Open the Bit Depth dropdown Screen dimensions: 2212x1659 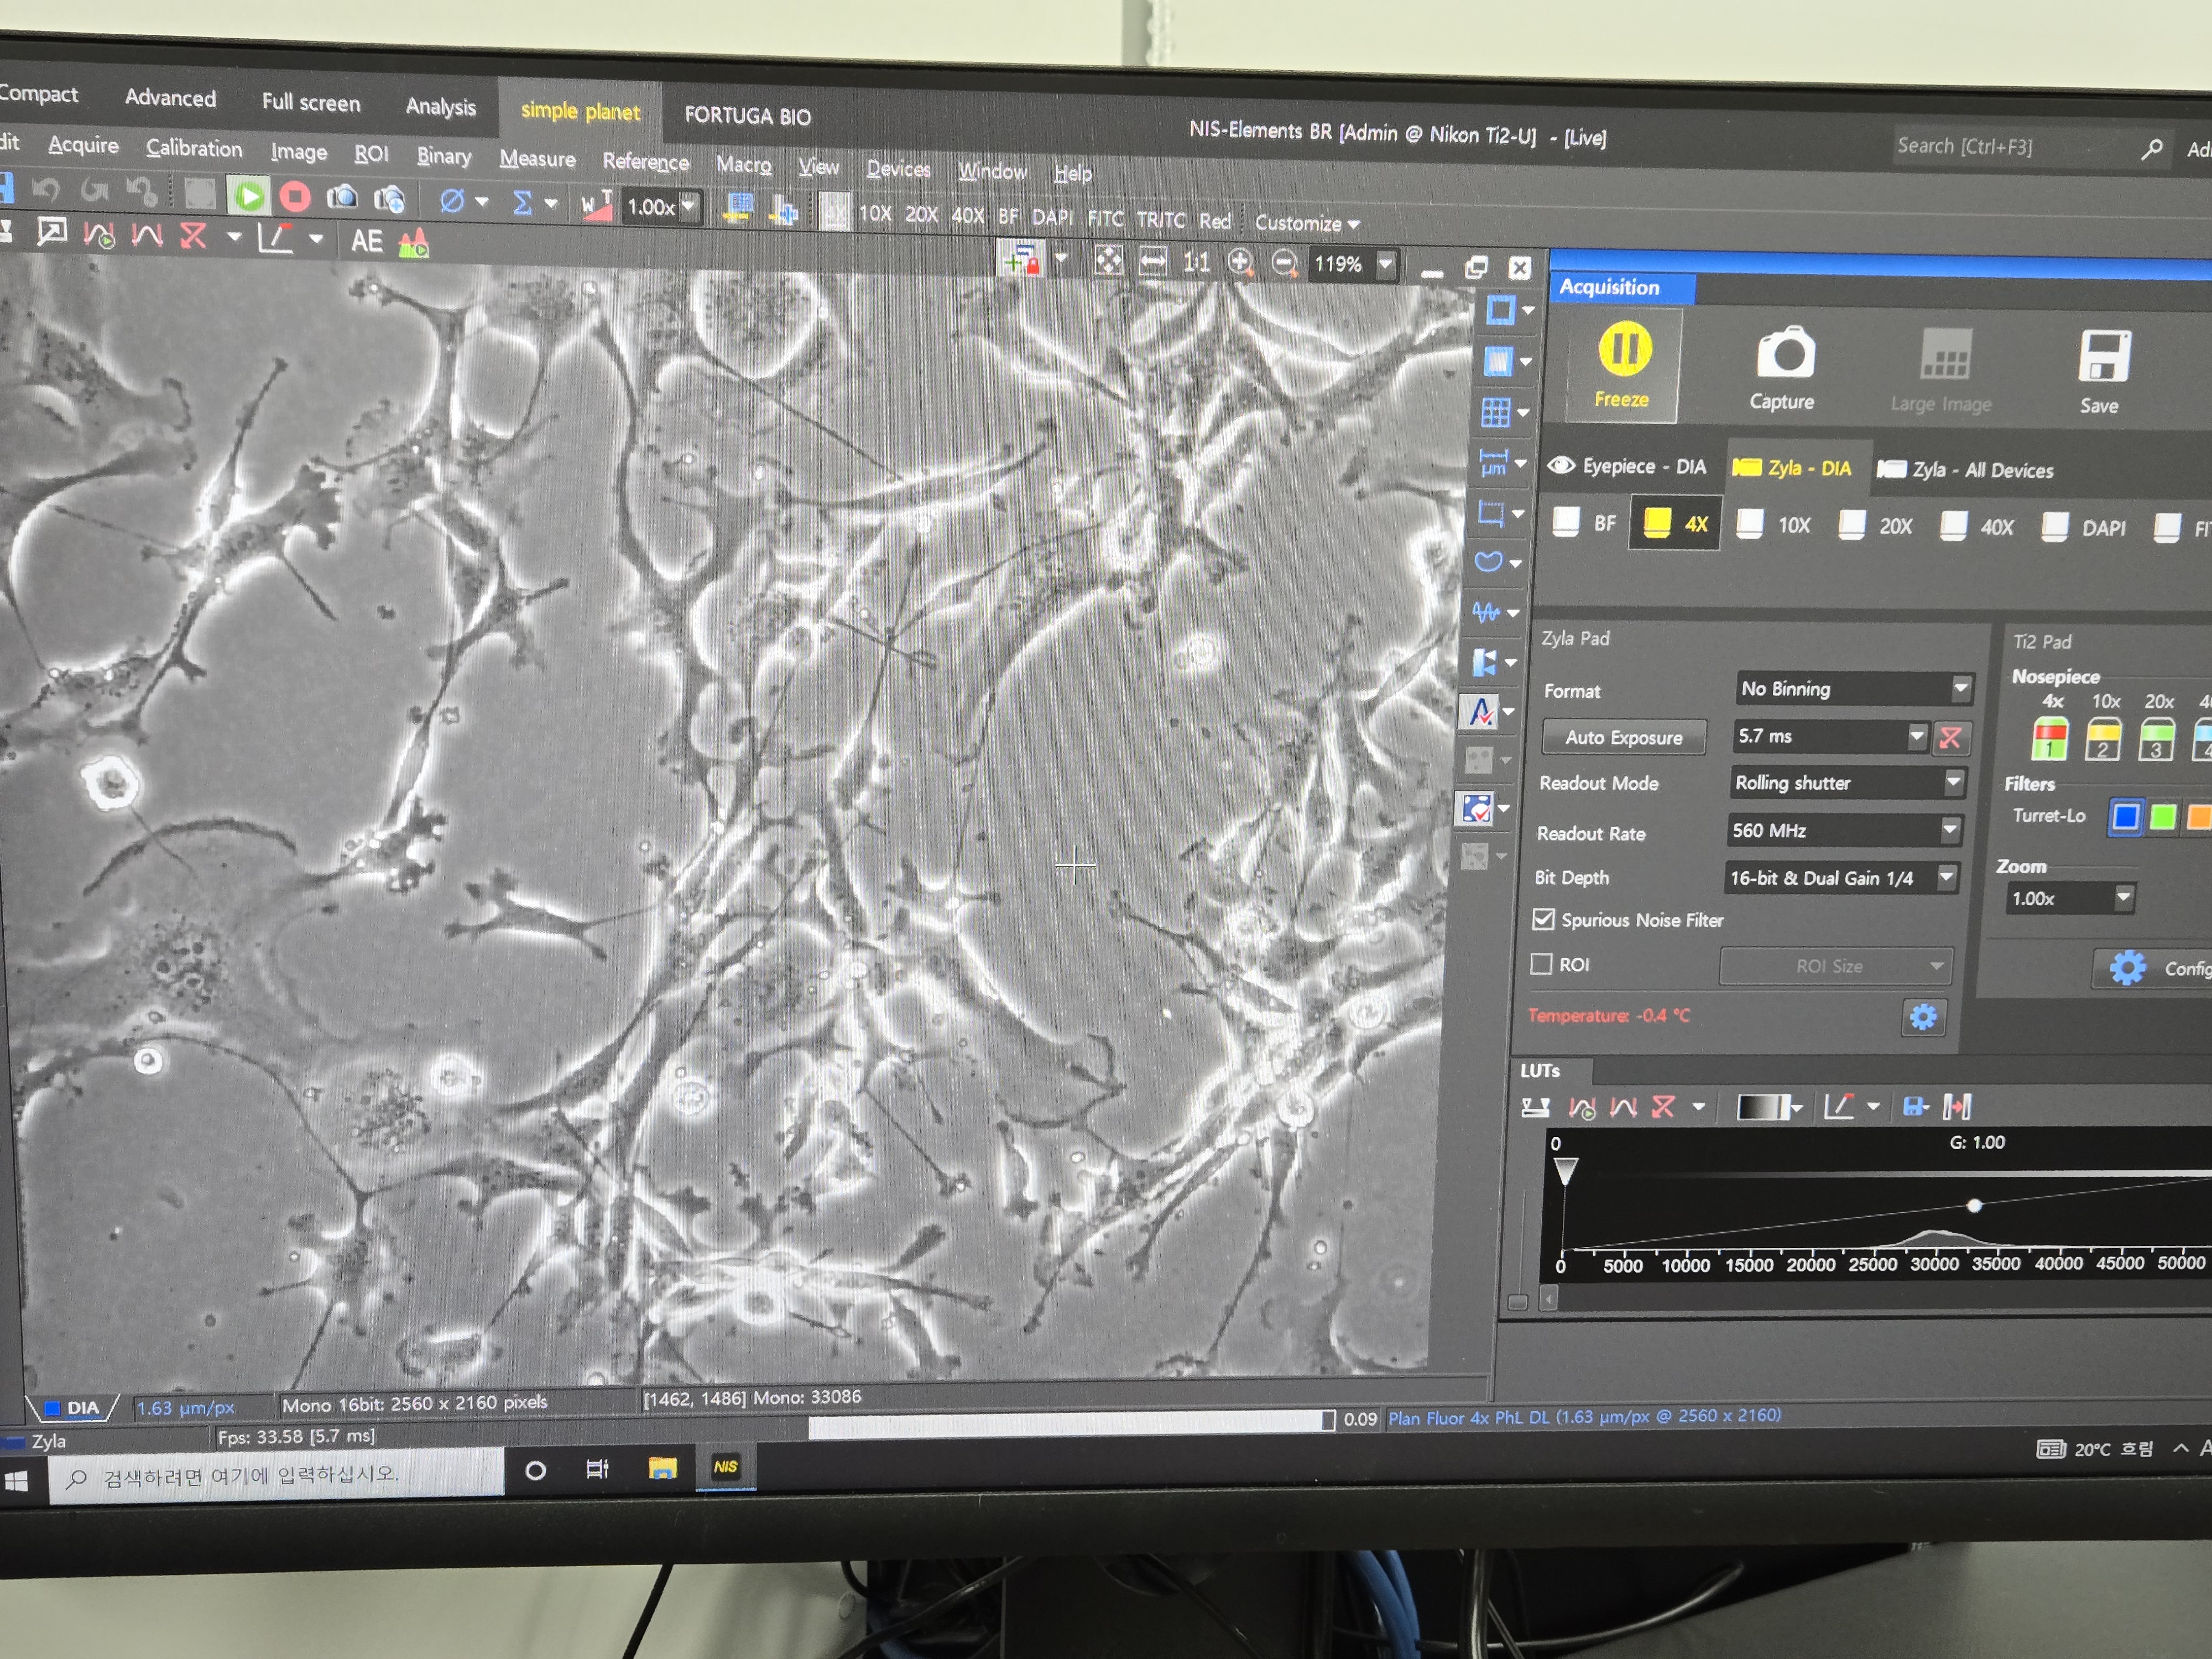1946,877
